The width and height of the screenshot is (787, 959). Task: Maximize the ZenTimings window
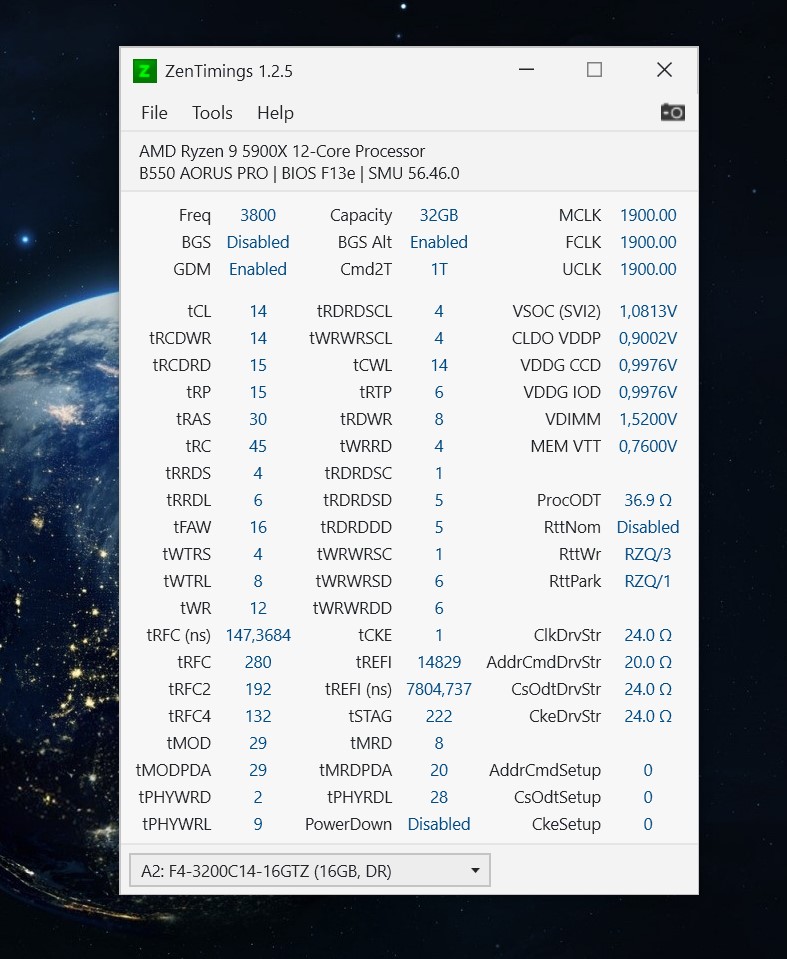[594, 70]
